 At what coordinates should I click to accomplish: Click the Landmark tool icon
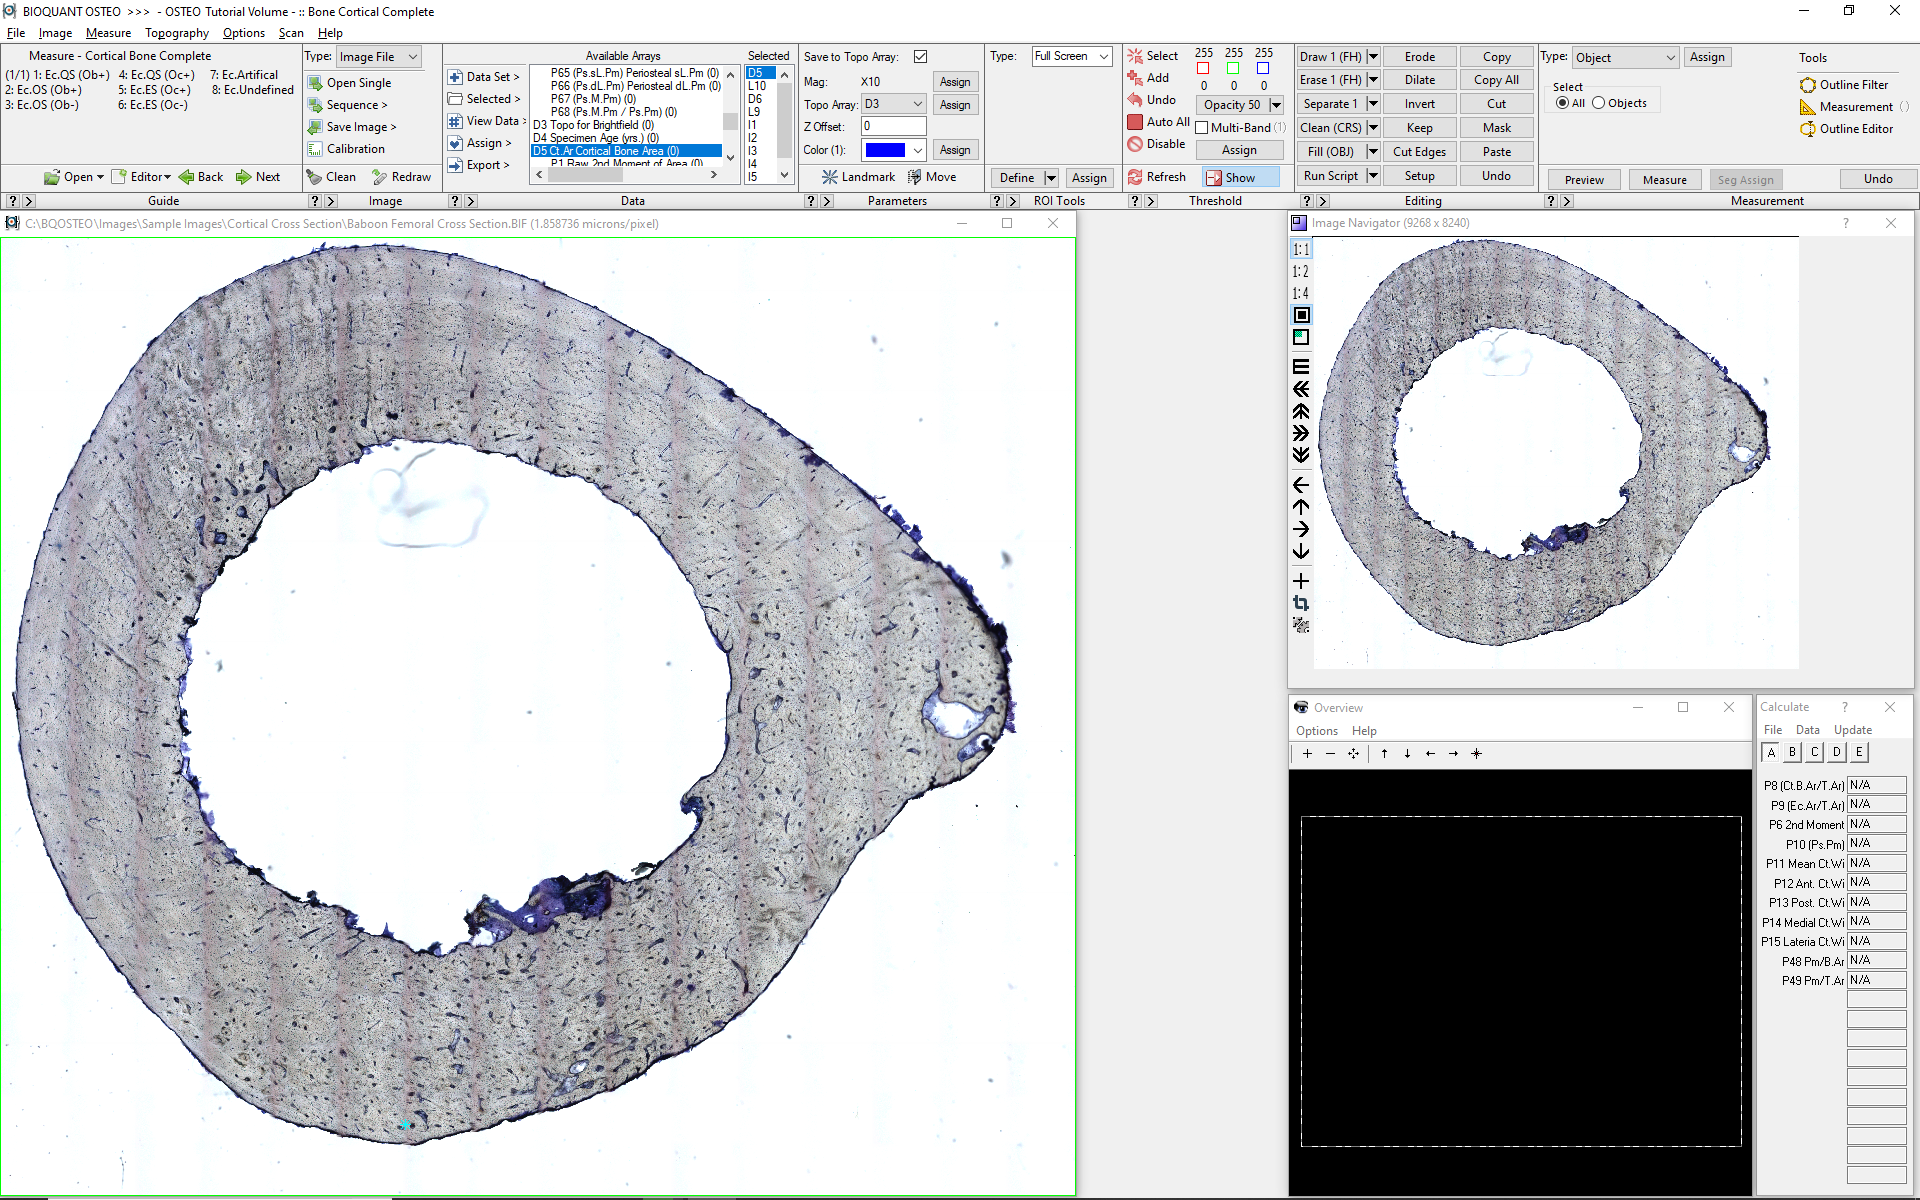830,177
